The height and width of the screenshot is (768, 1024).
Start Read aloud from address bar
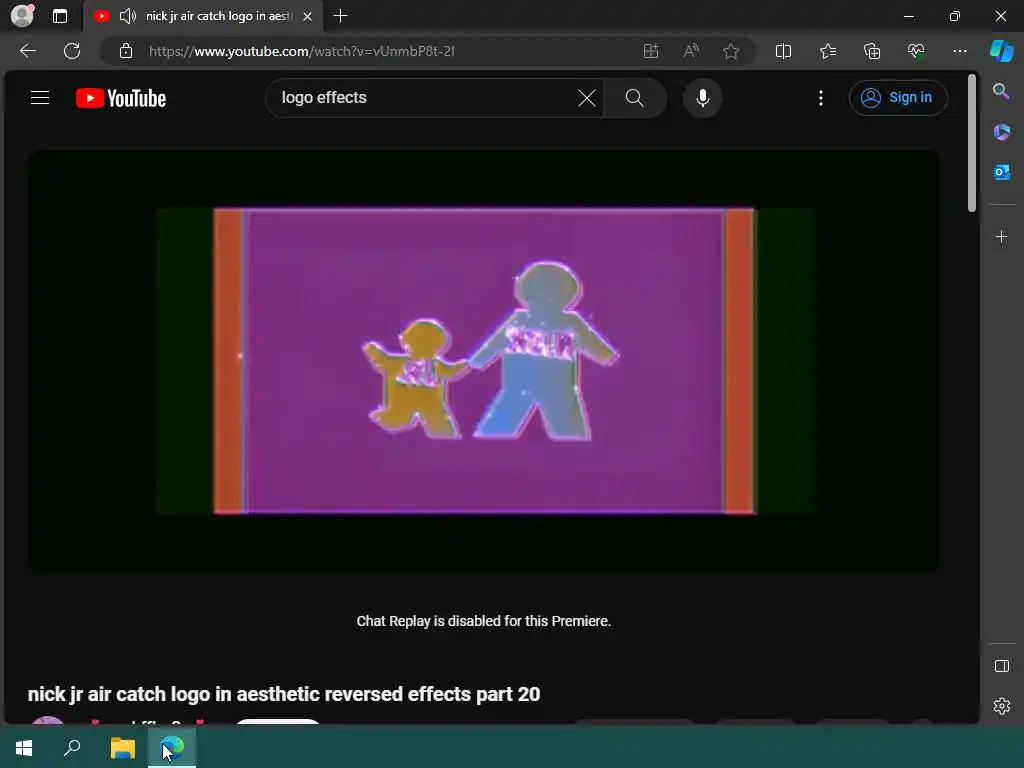coord(691,51)
